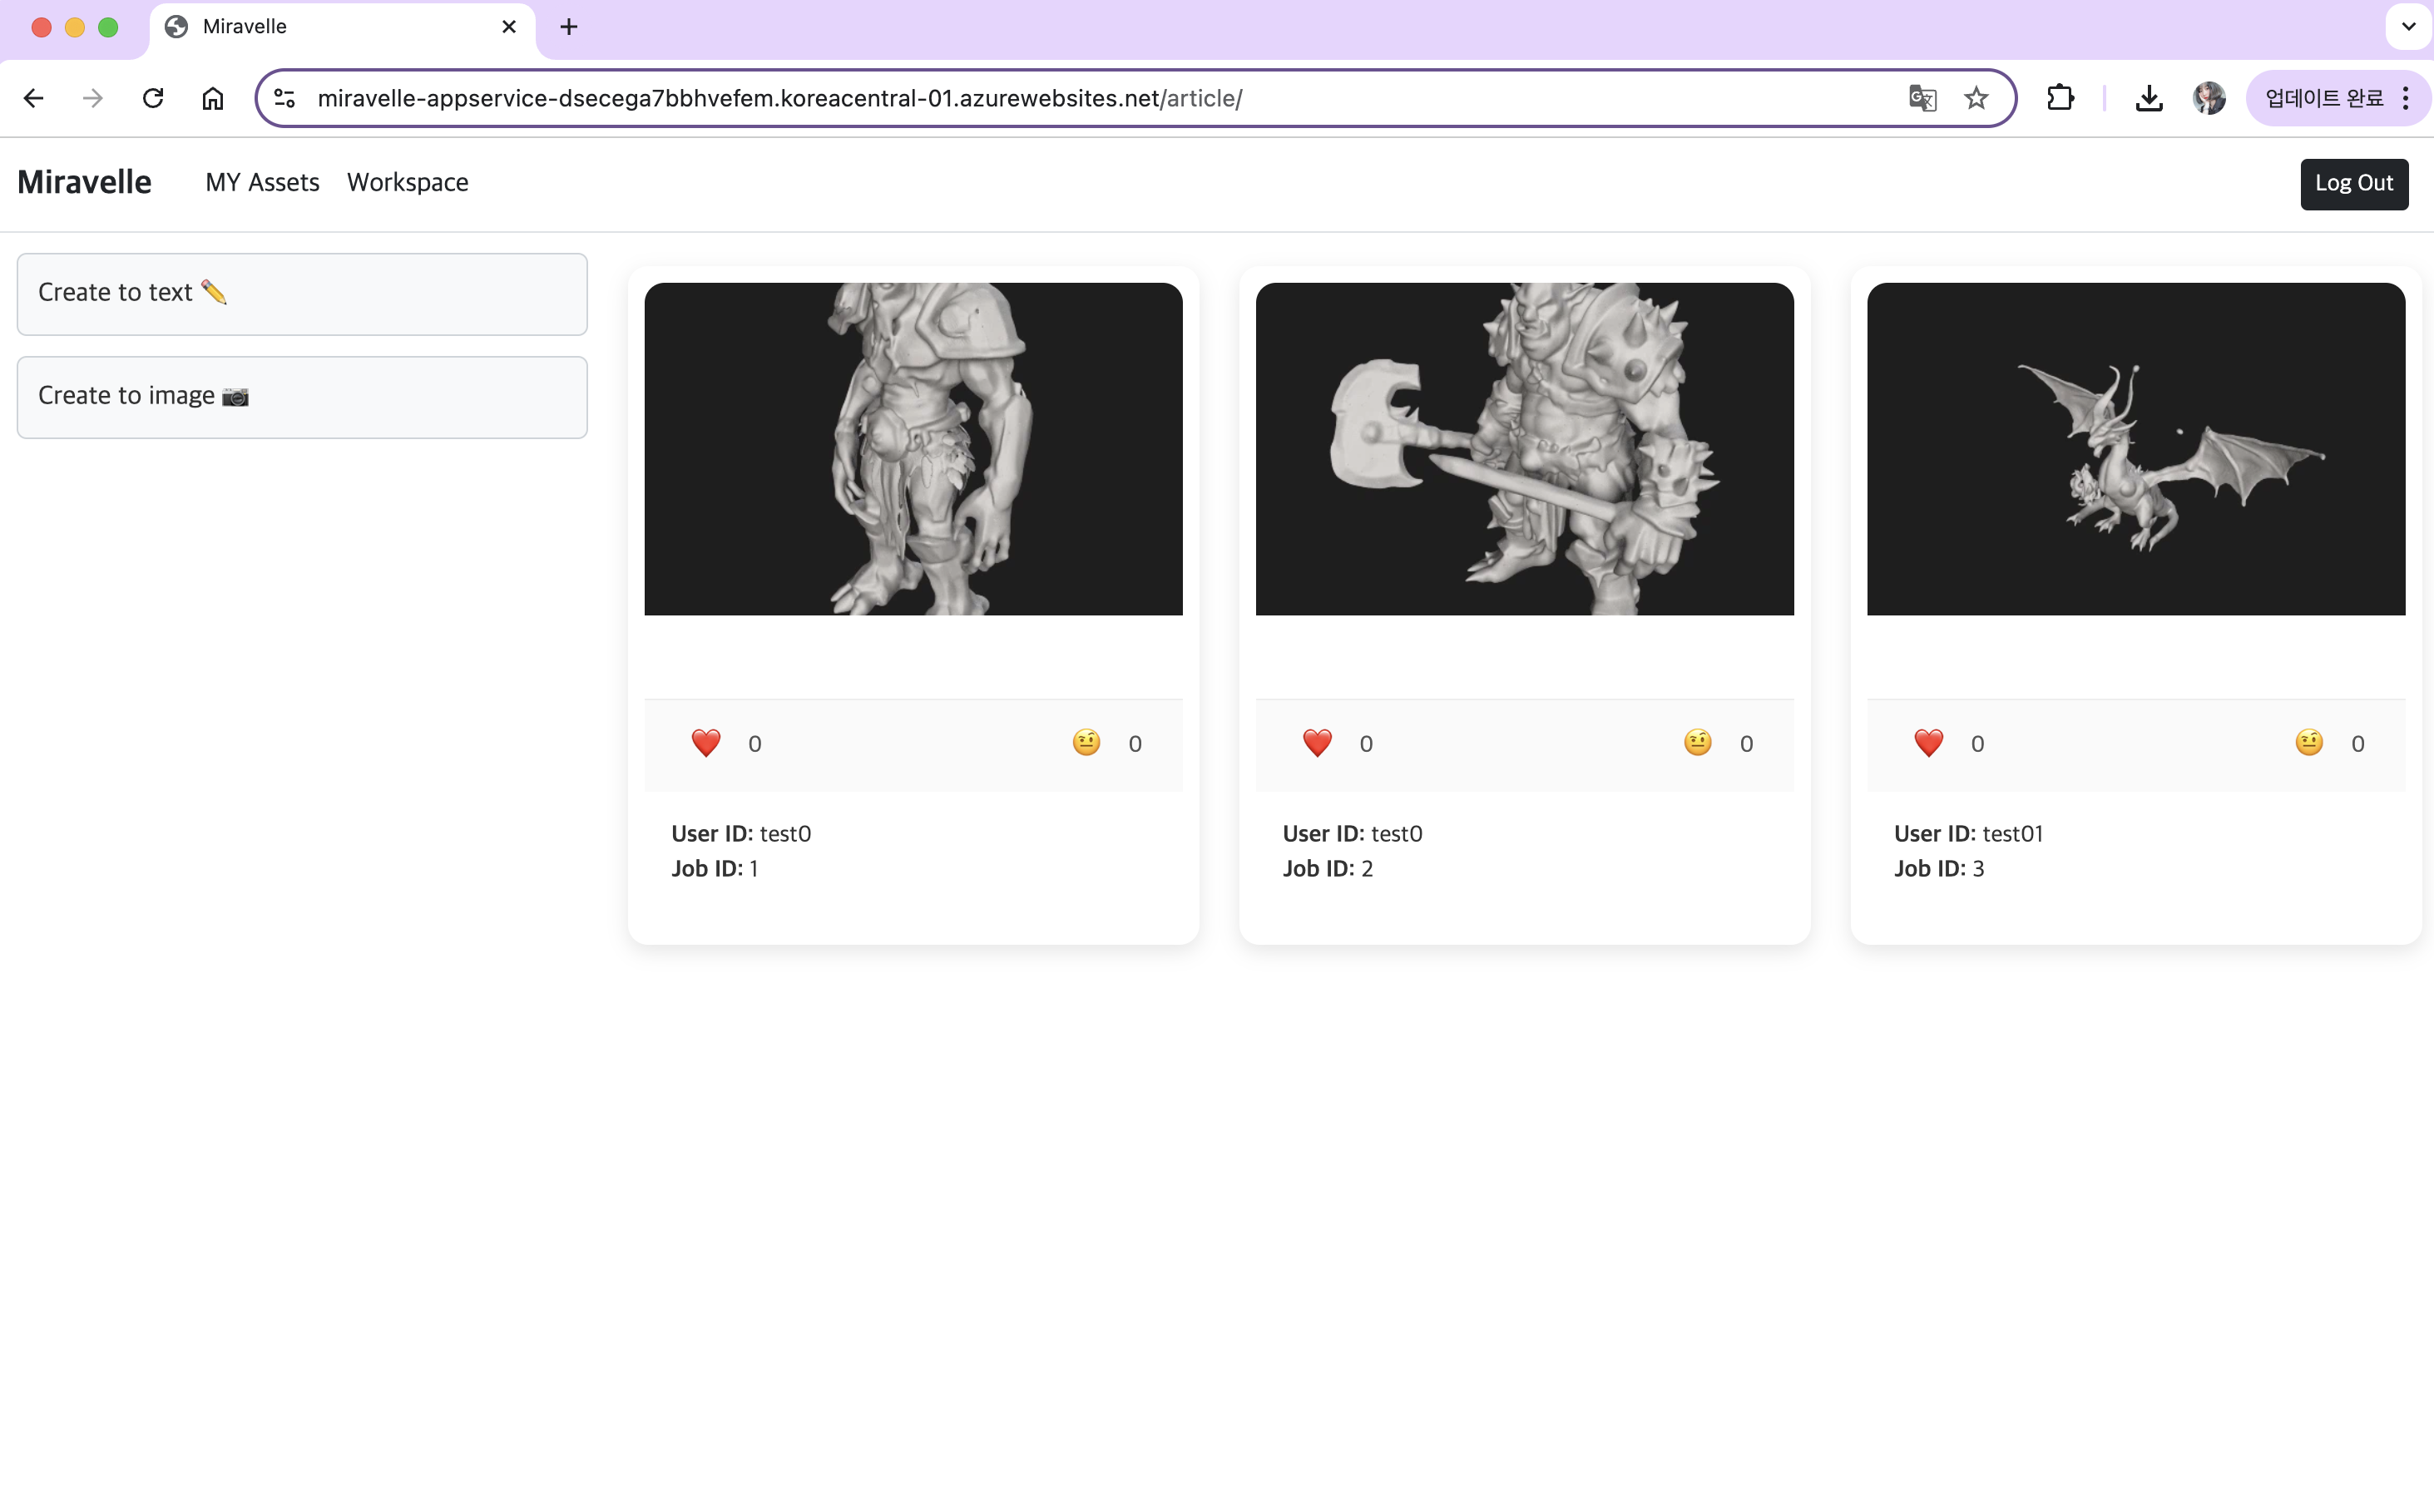Open the dragon model thumbnail

(2136, 448)
